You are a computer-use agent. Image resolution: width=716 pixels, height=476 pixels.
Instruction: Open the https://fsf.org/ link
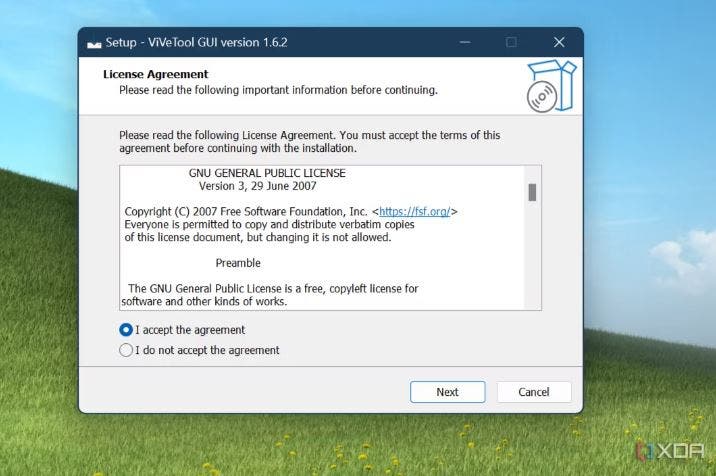tap(415, 212)
